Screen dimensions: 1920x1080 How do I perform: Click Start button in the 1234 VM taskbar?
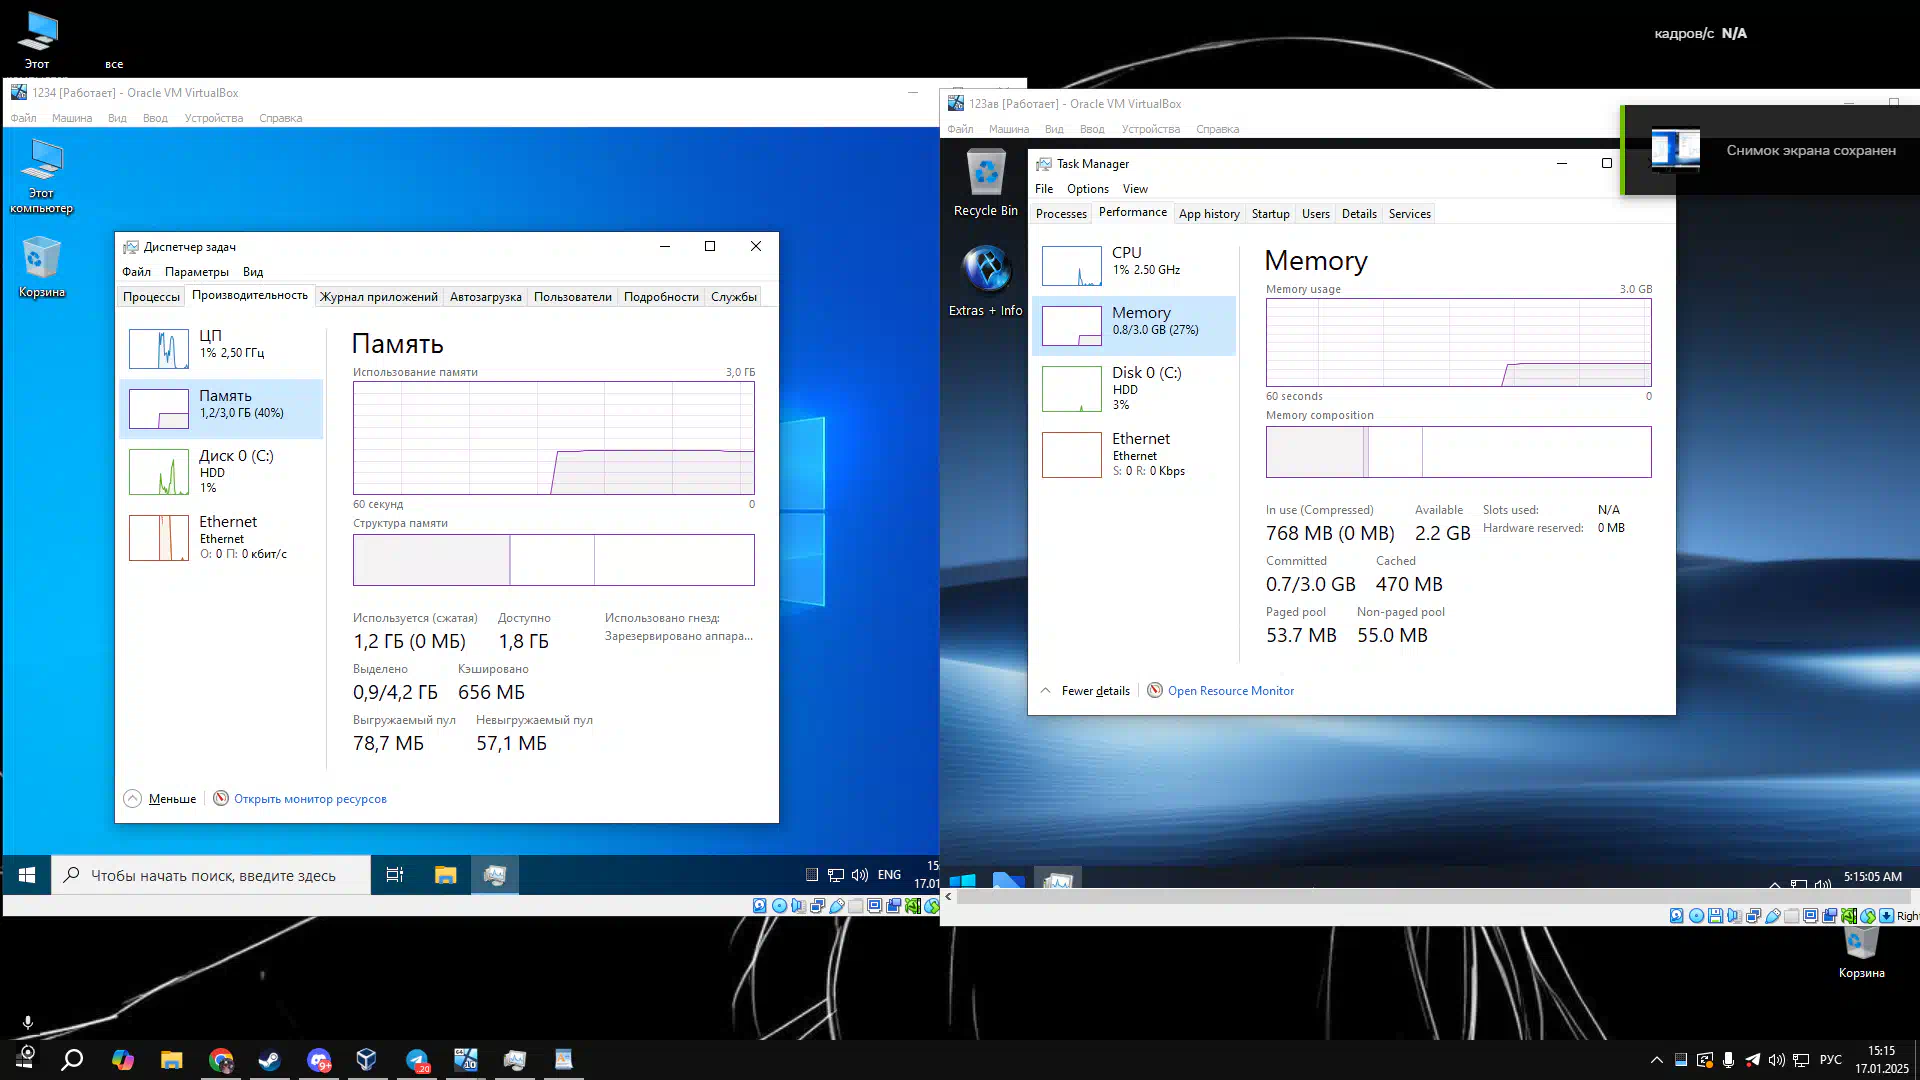[x=27, y=875]
